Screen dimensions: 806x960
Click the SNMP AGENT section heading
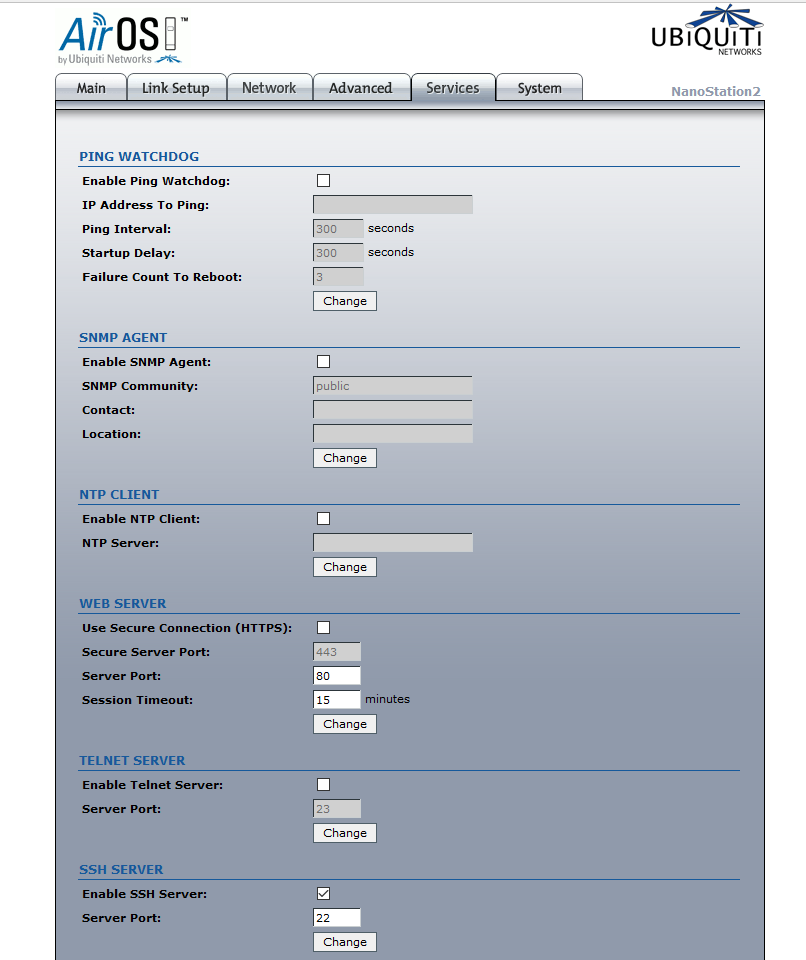[x=123, y=337]
